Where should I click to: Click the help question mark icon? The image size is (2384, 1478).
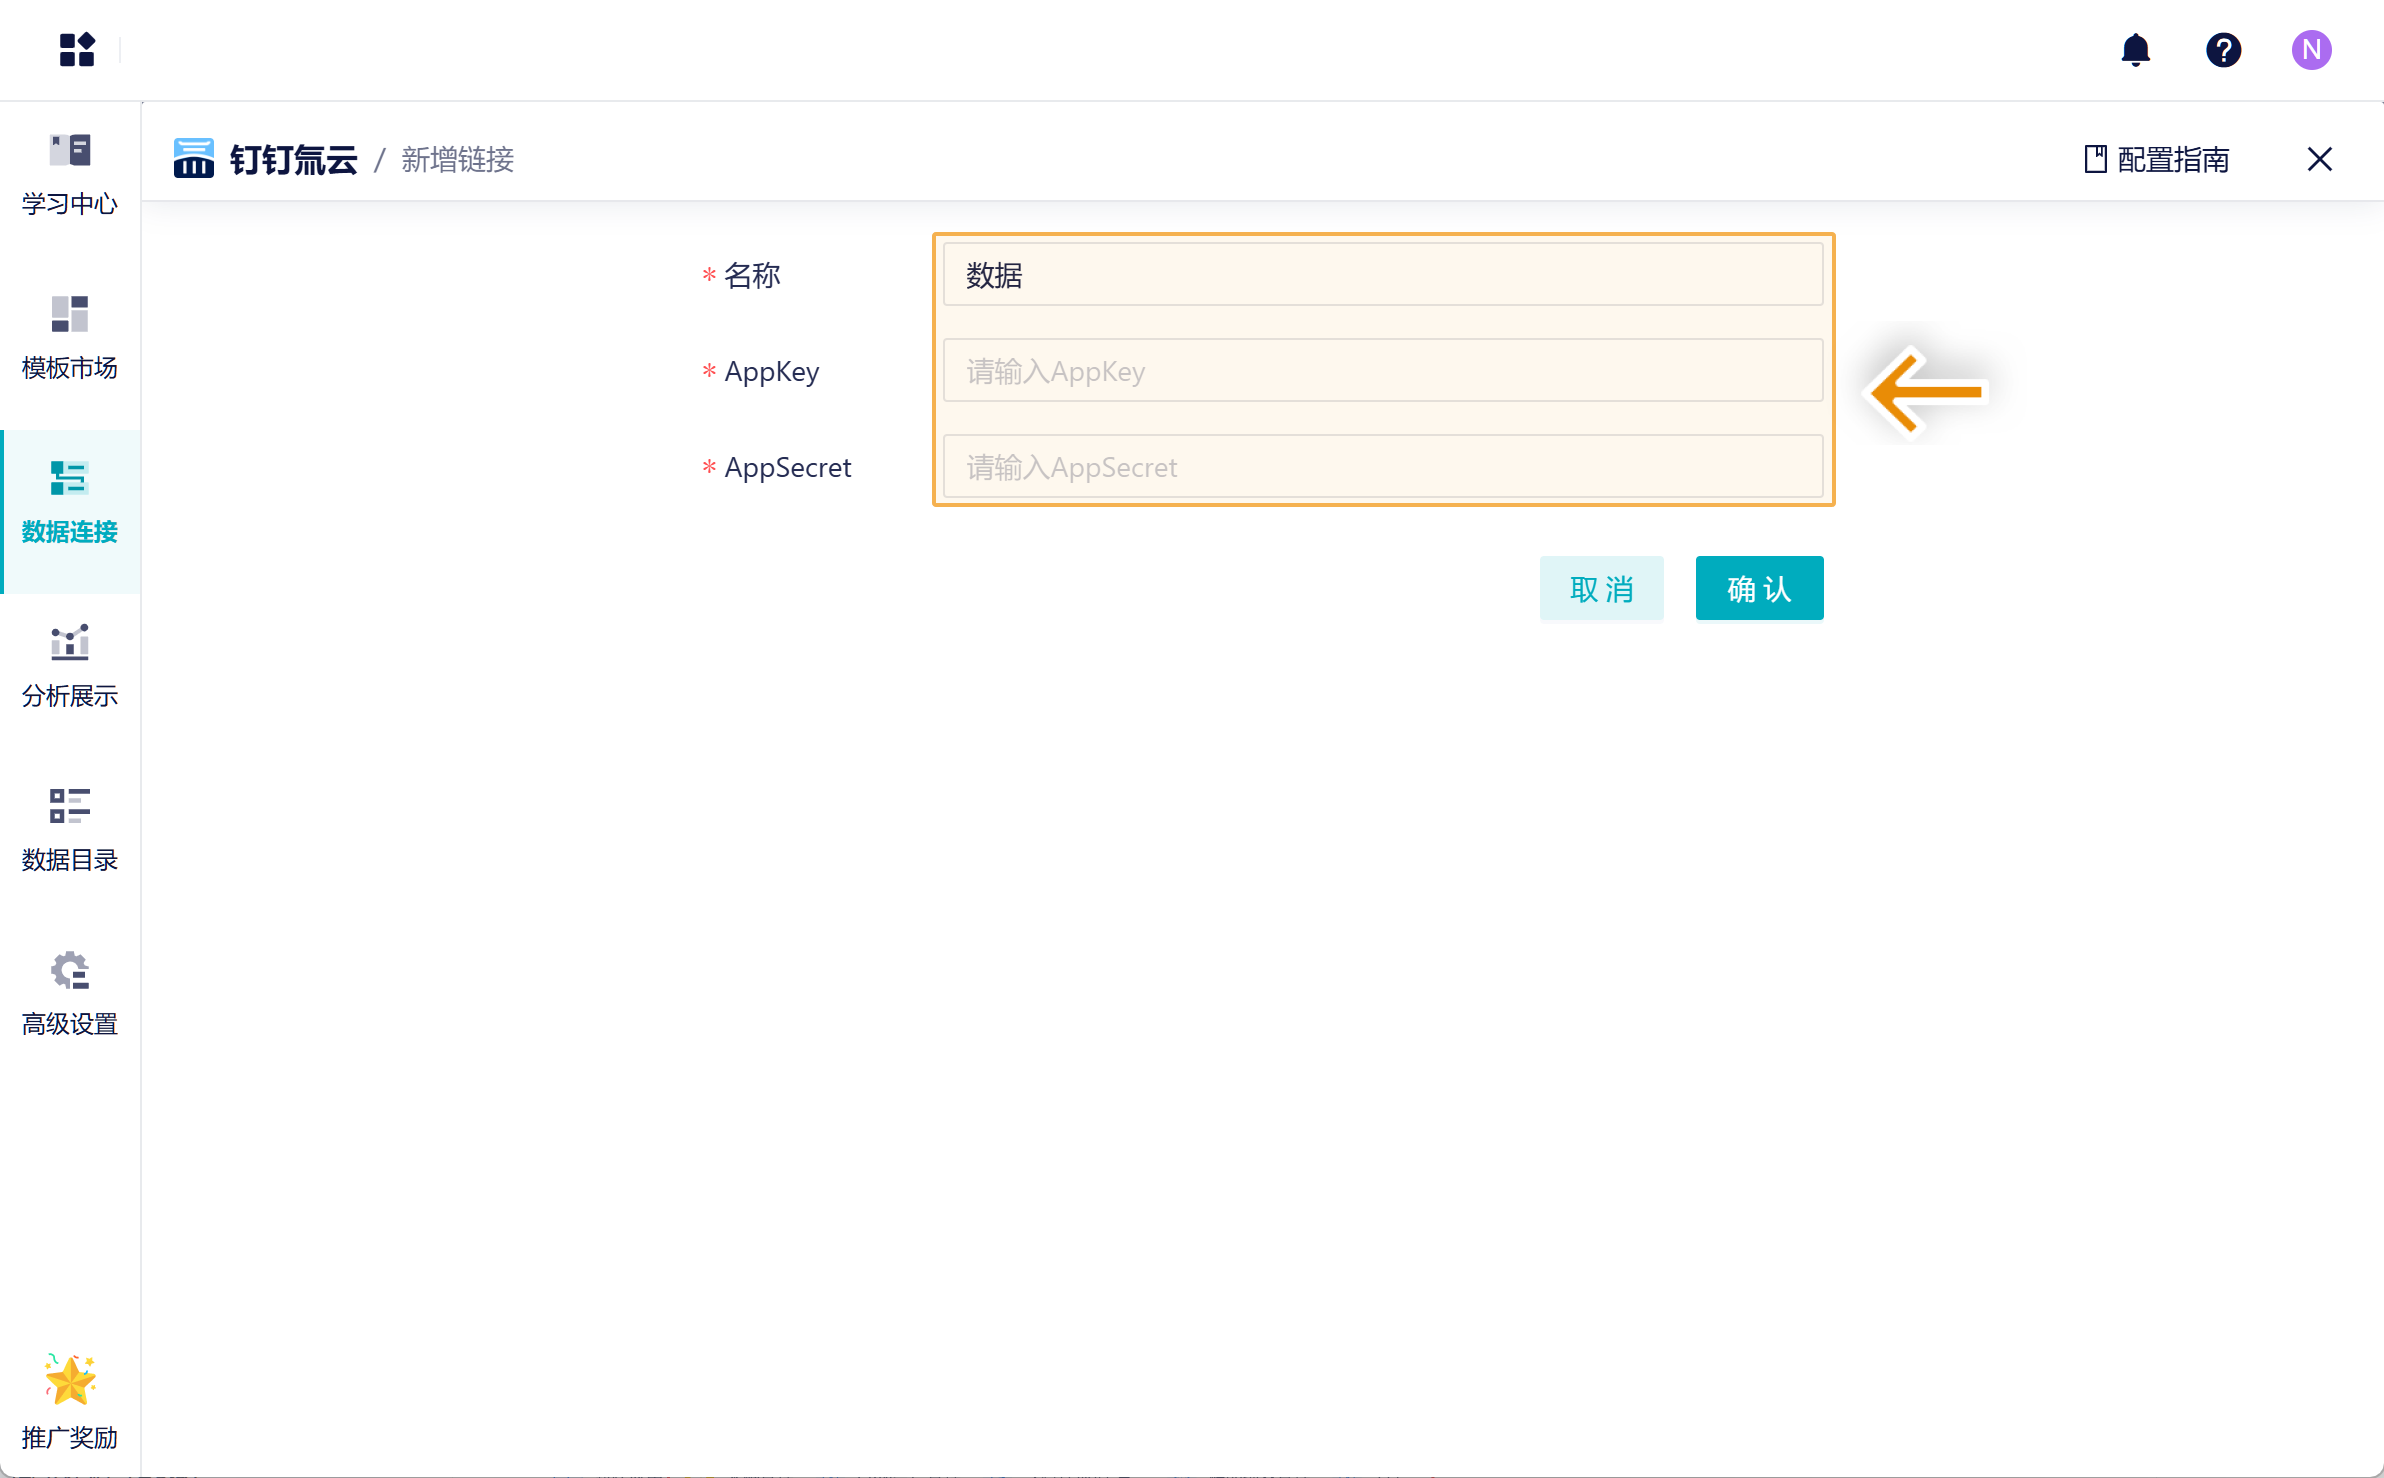coord(2223,49)
